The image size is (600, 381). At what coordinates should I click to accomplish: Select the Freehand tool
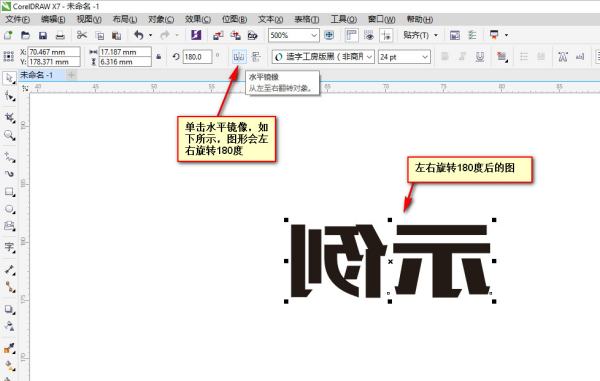9,157
